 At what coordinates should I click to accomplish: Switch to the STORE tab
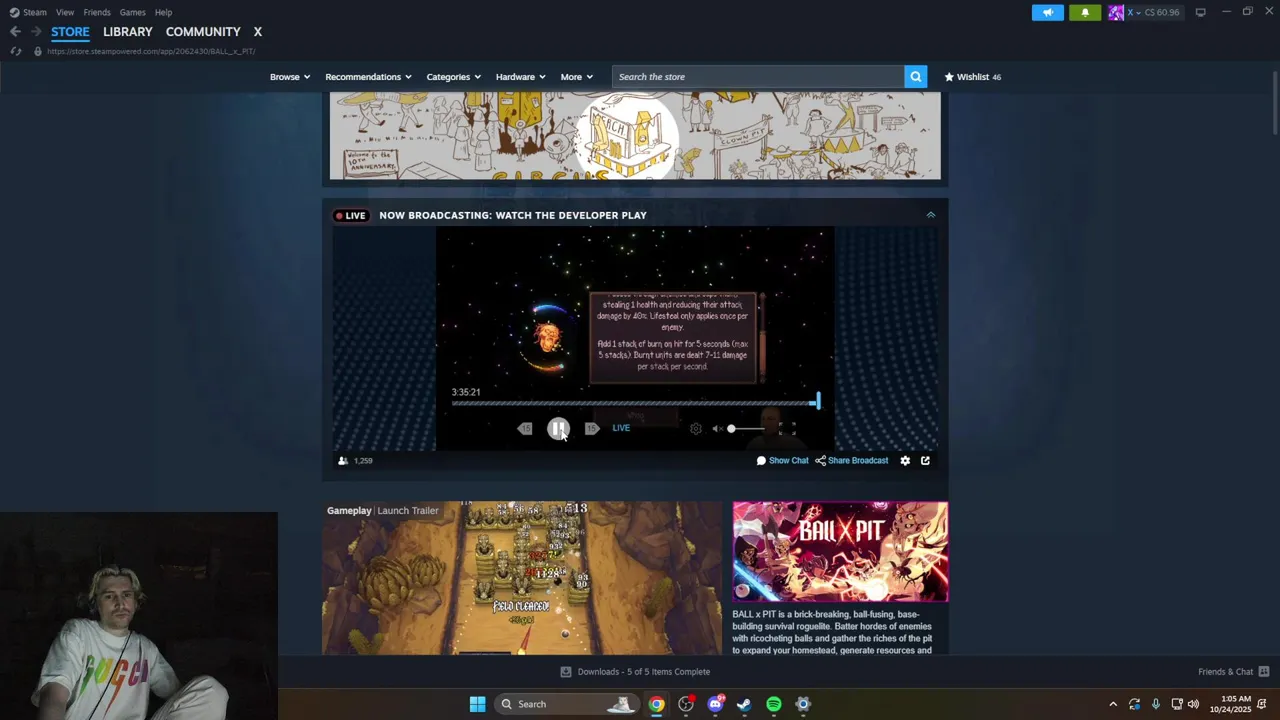(70, 32)
